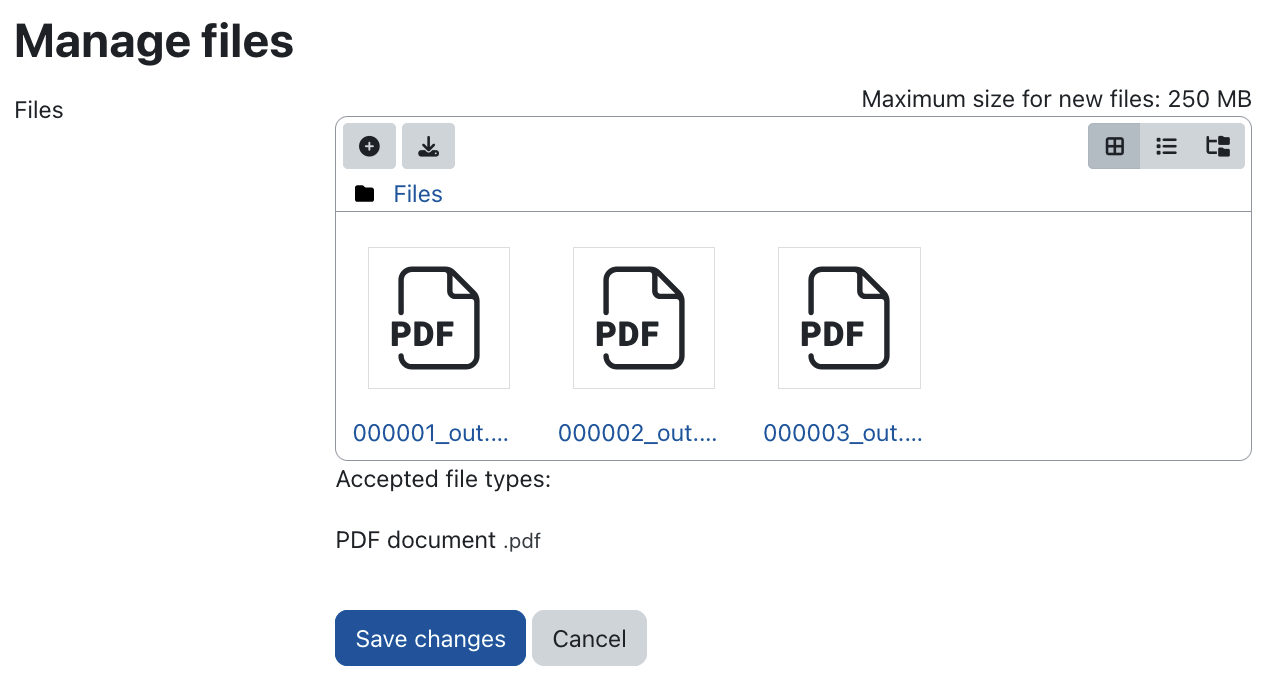Switch to the icon grid view
The height and width of the screenshot is (690, 1280).
1114,146
